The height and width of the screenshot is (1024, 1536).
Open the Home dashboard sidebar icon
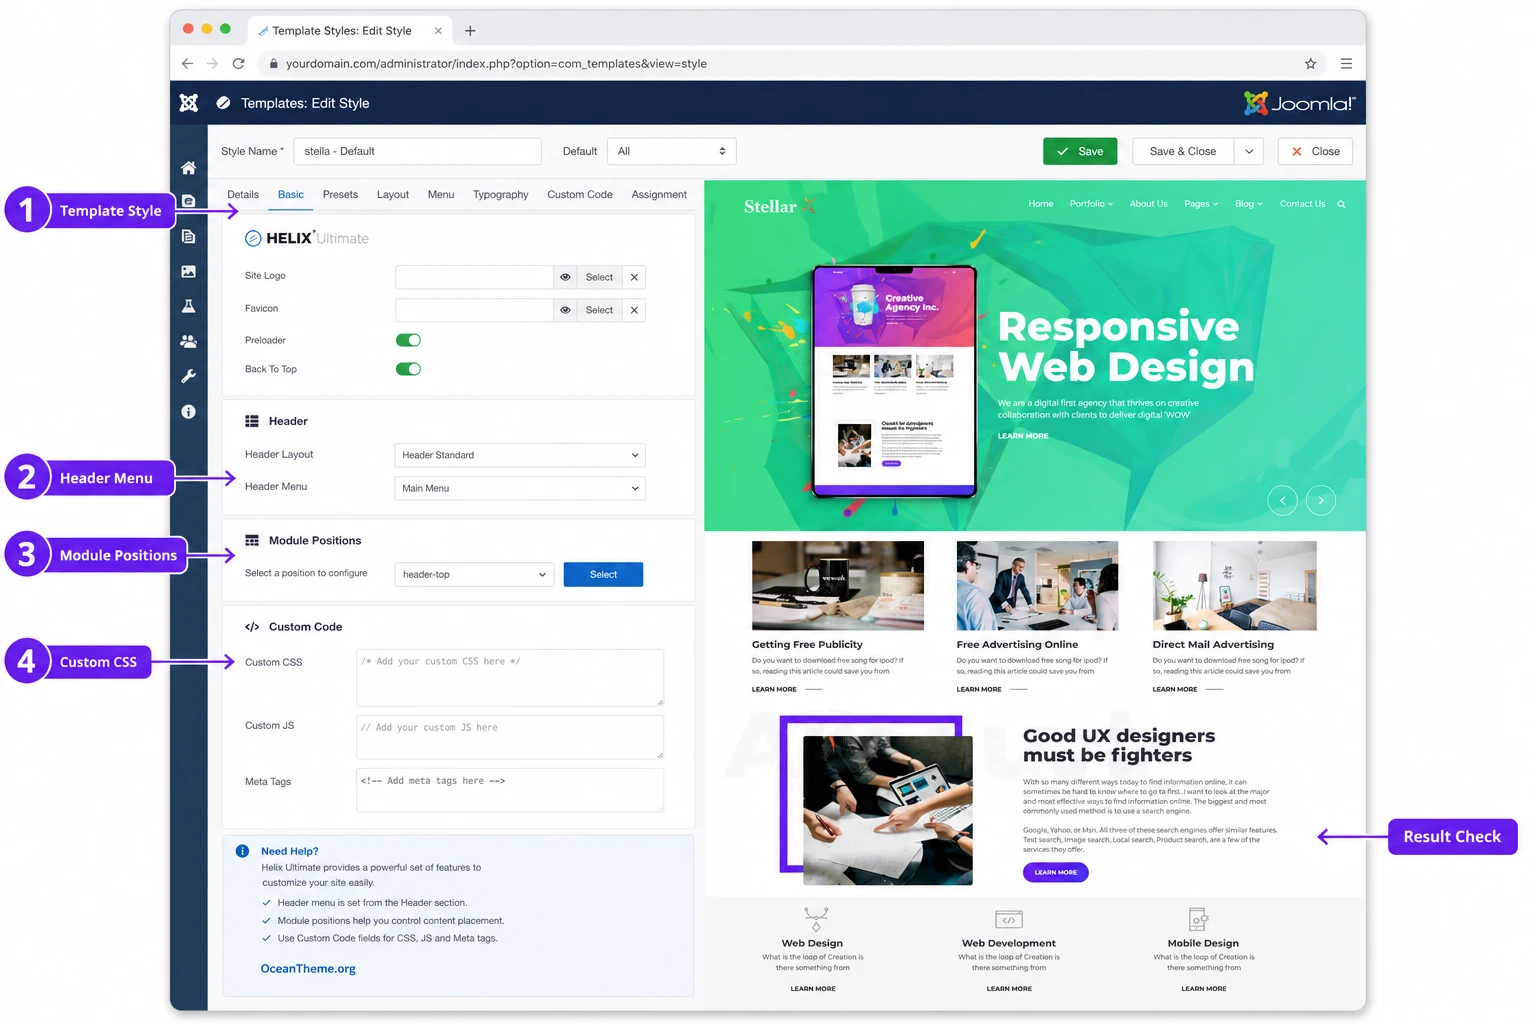pyautogui.click(x=188, y=168)
